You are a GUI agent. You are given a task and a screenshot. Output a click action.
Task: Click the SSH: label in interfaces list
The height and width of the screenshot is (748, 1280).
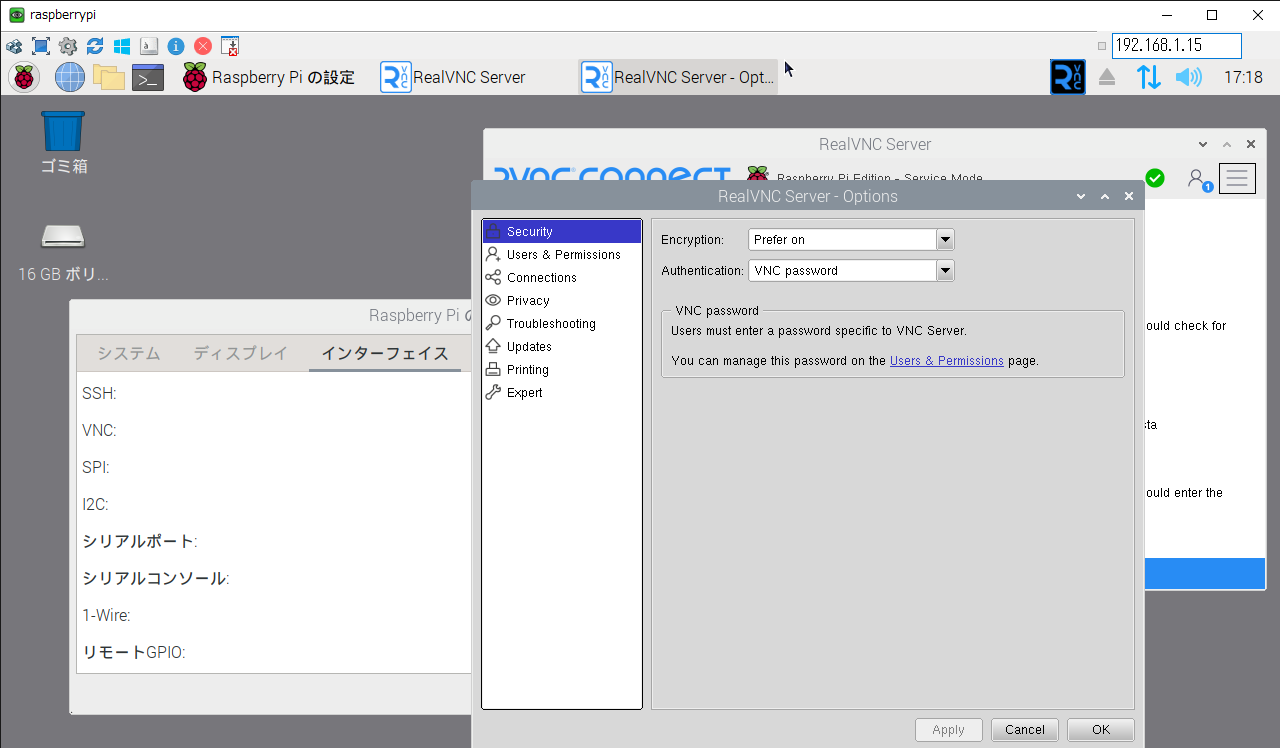pos(99,393)
